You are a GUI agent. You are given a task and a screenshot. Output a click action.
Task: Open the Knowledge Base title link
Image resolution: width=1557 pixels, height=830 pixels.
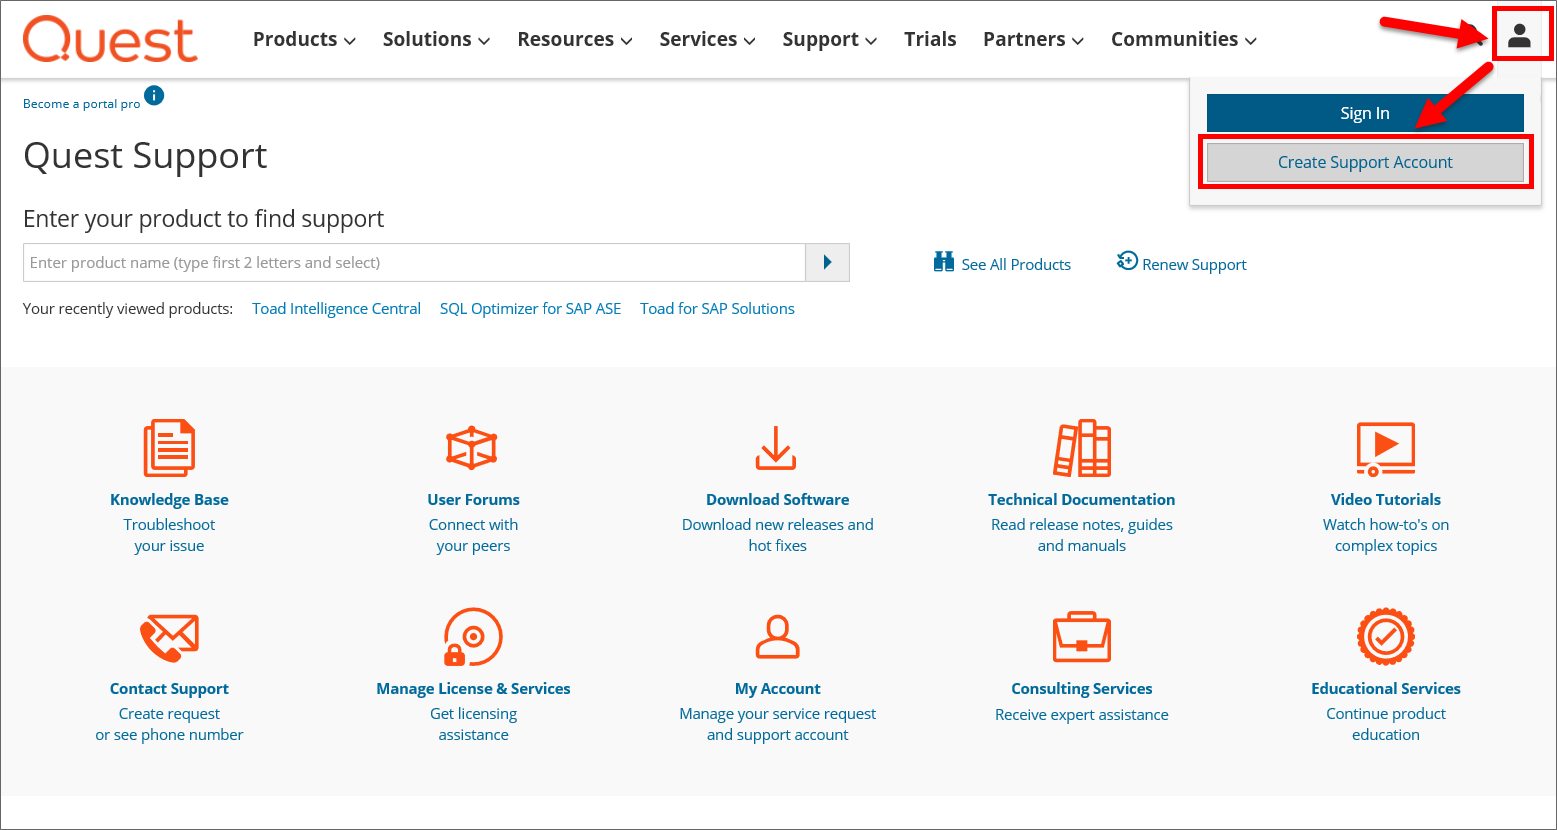[169, 499]
